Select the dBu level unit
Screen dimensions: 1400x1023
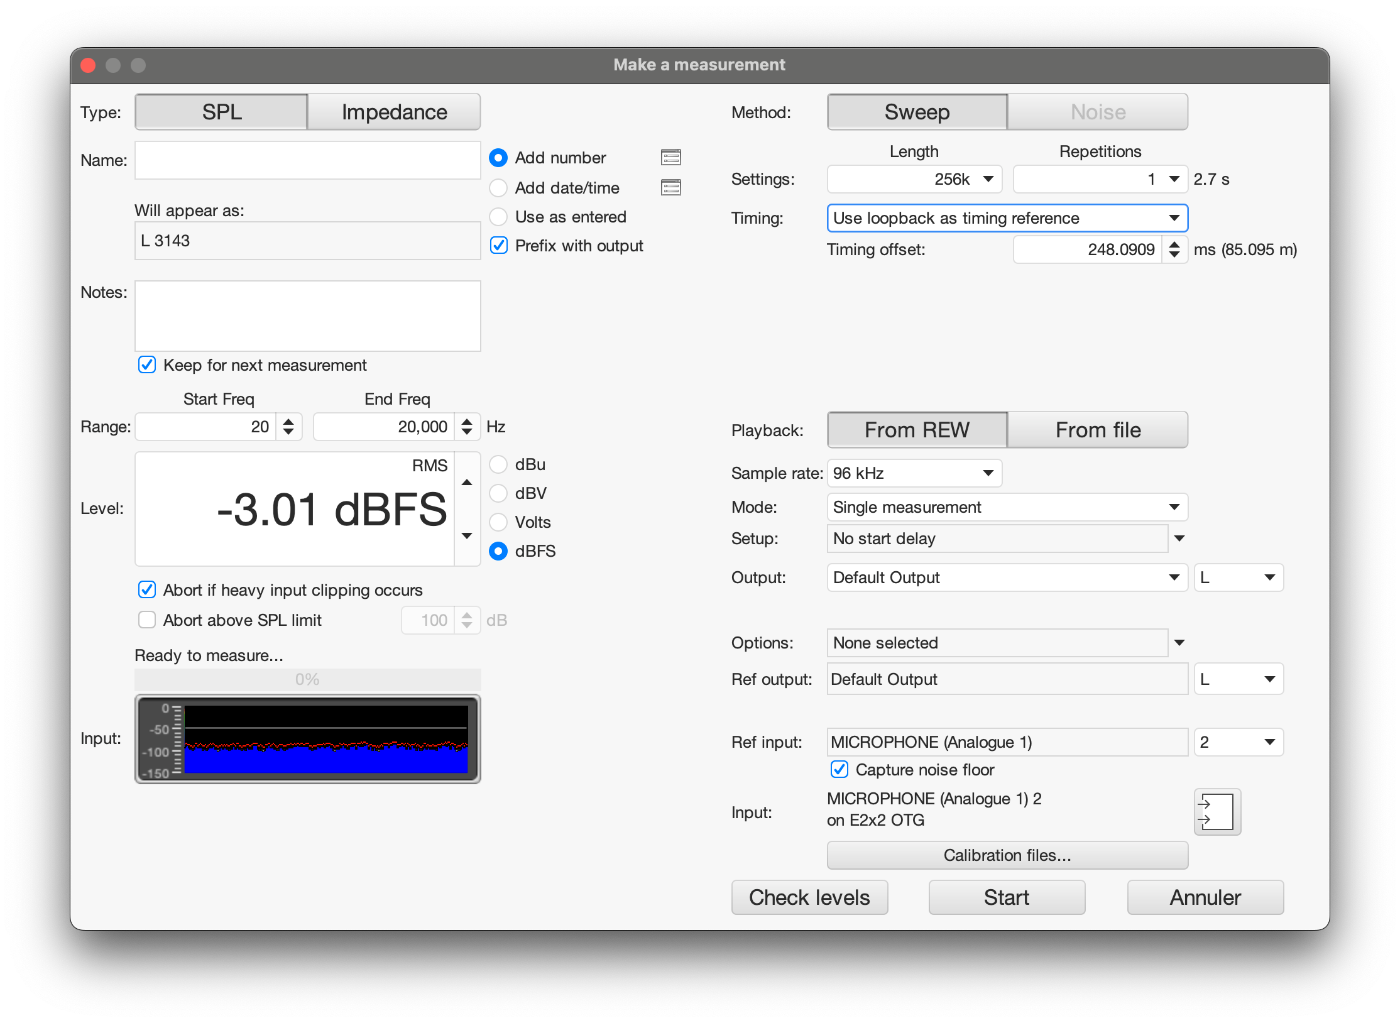pos(498,464)
